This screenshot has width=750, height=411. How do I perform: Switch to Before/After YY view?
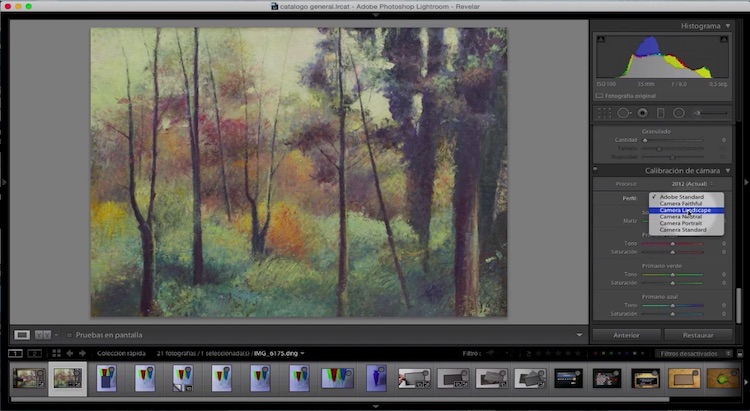point(43,335)
